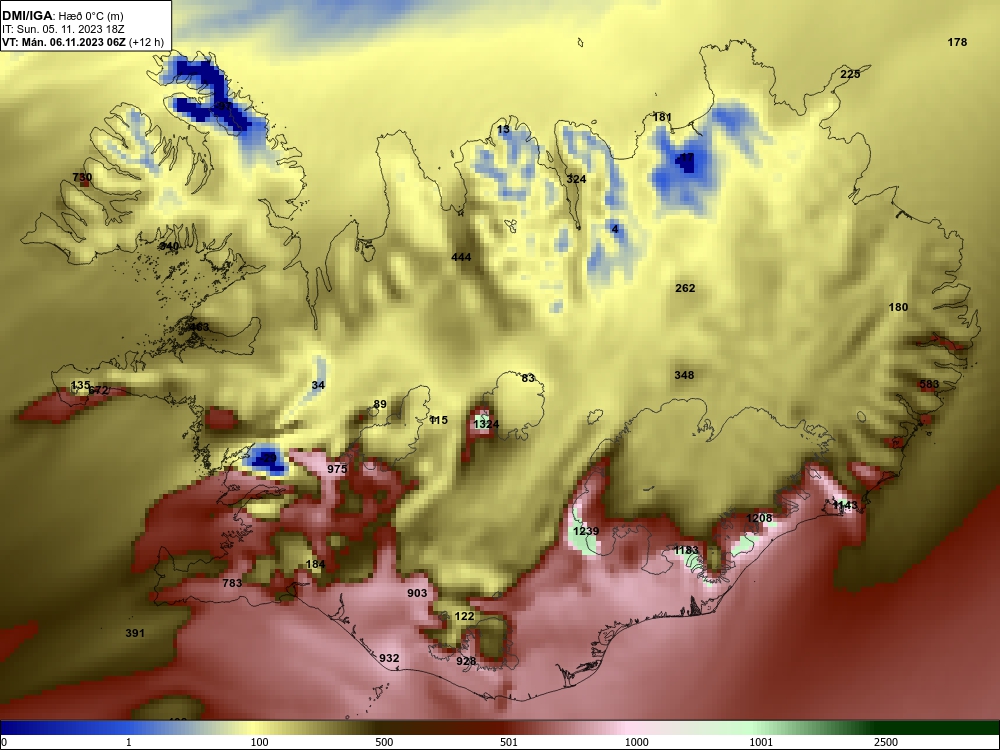
Task: Click the 324 height value
Action: tap(577, 179)
